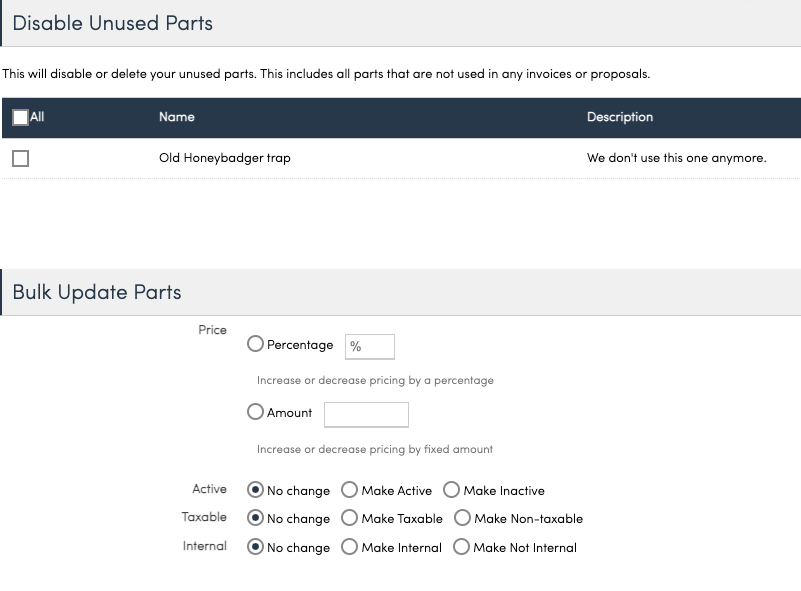Select No change for Internal

pos(256,547)
